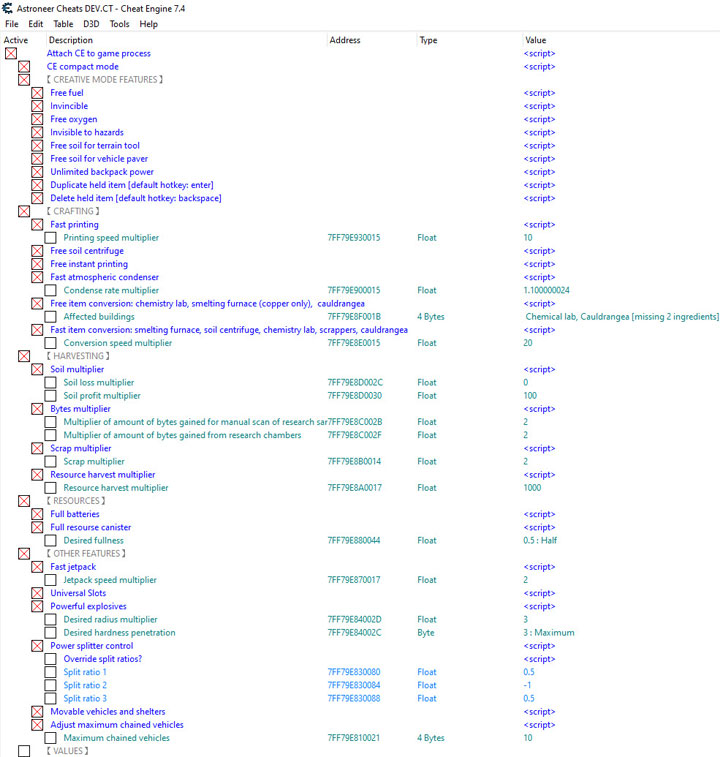Check the Override split ratios? box

point(50,659)
